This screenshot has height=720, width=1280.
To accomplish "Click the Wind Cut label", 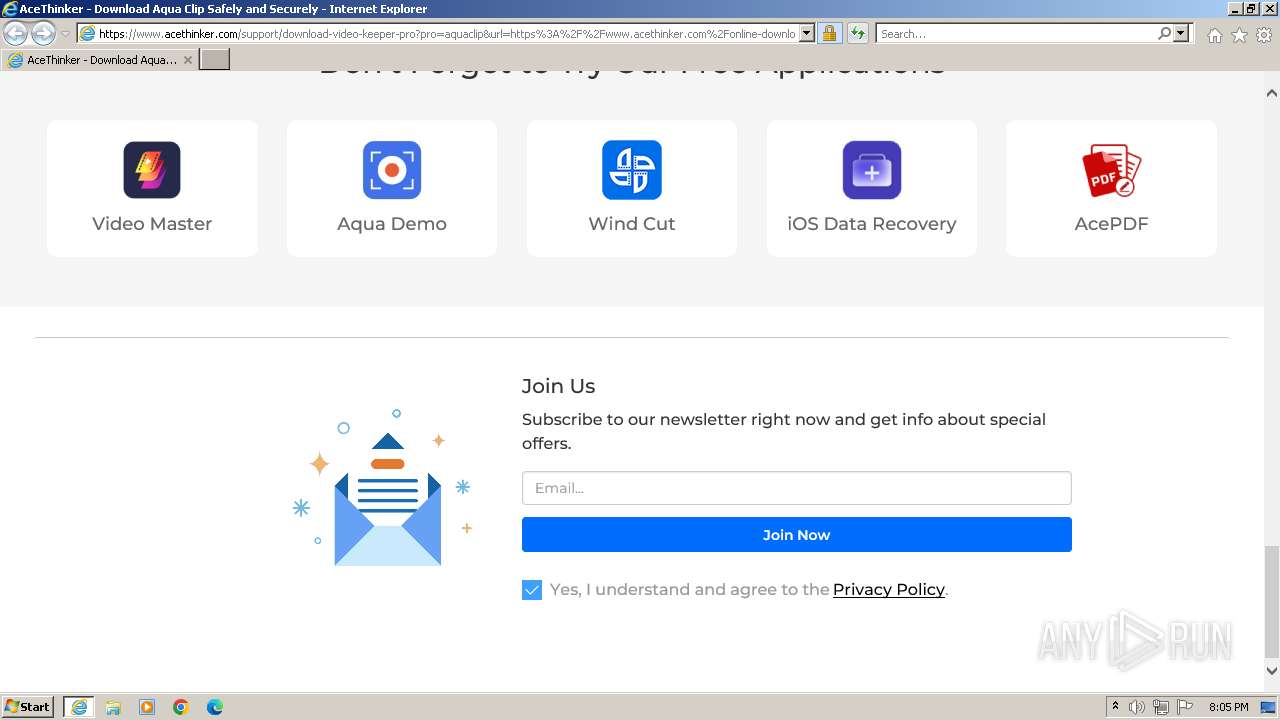I will pos(632,224).
